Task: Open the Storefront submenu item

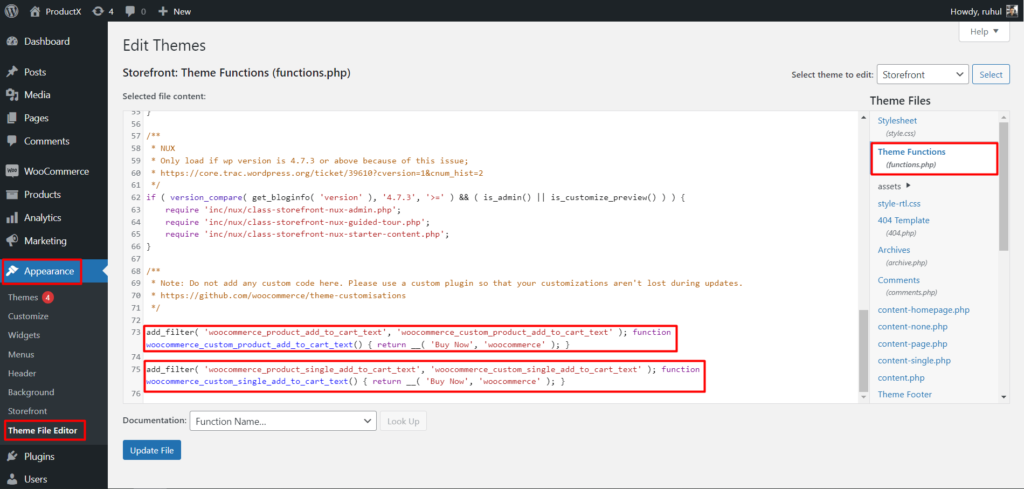Action: [x=27, y=411]
